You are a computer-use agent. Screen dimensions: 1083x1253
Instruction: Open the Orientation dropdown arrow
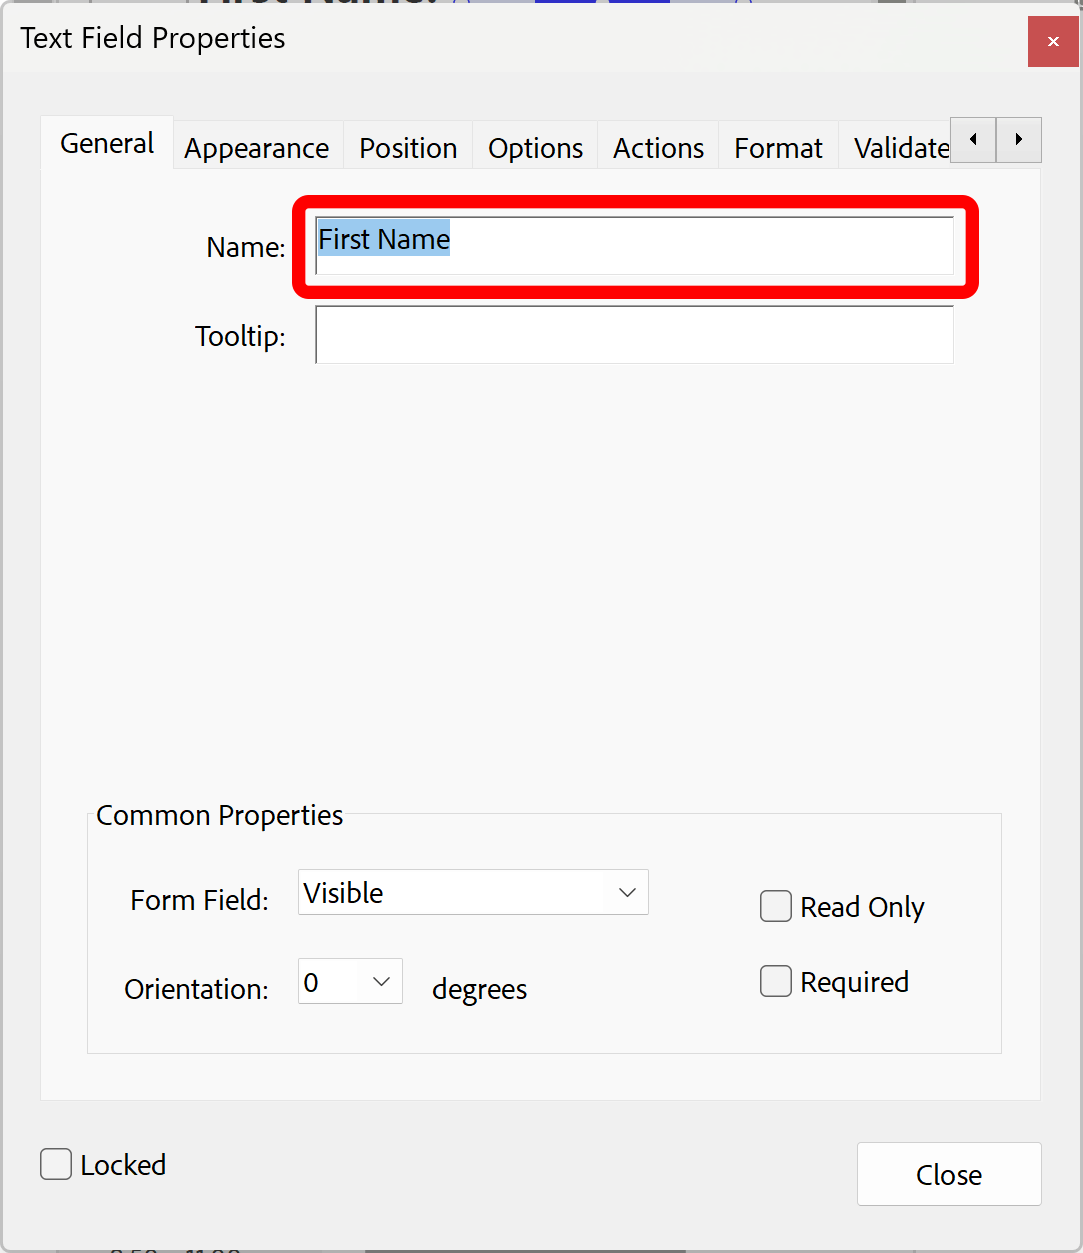click(x=381, y=981)
